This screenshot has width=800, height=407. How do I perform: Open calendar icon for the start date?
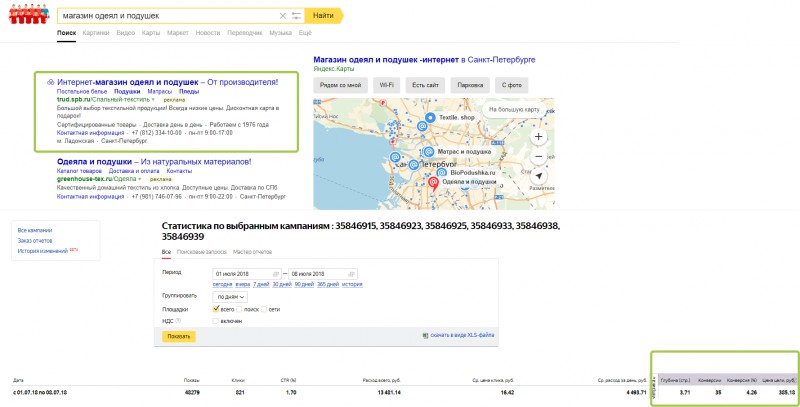point(273,273)
